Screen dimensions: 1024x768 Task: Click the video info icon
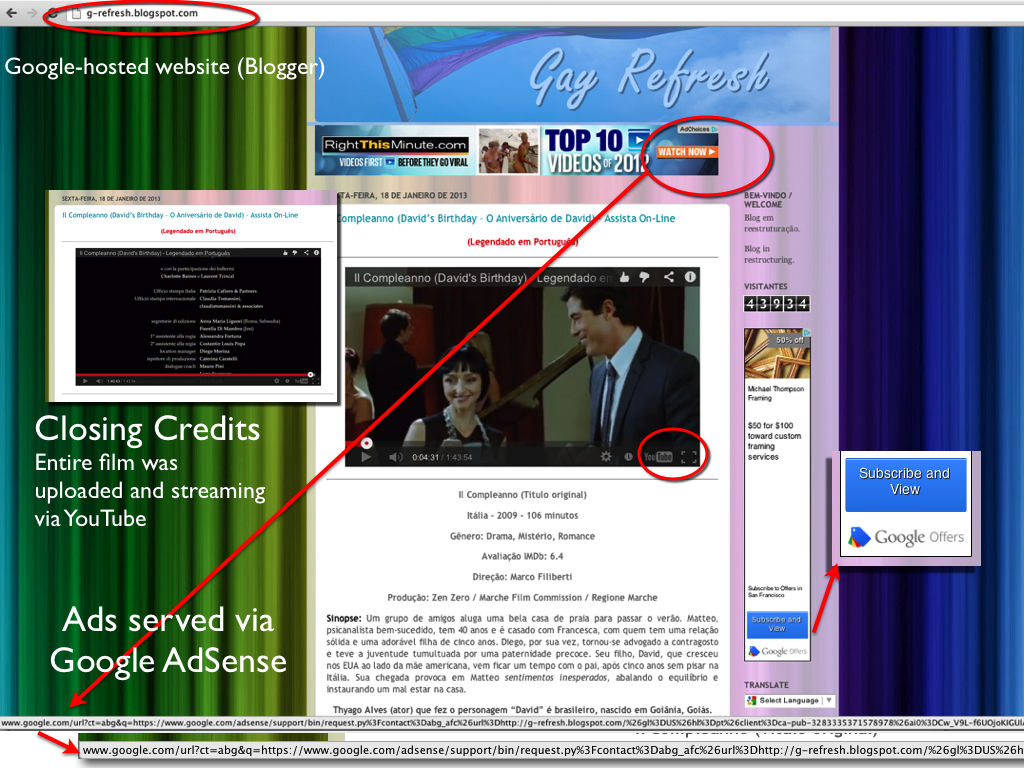coord(690,277)
